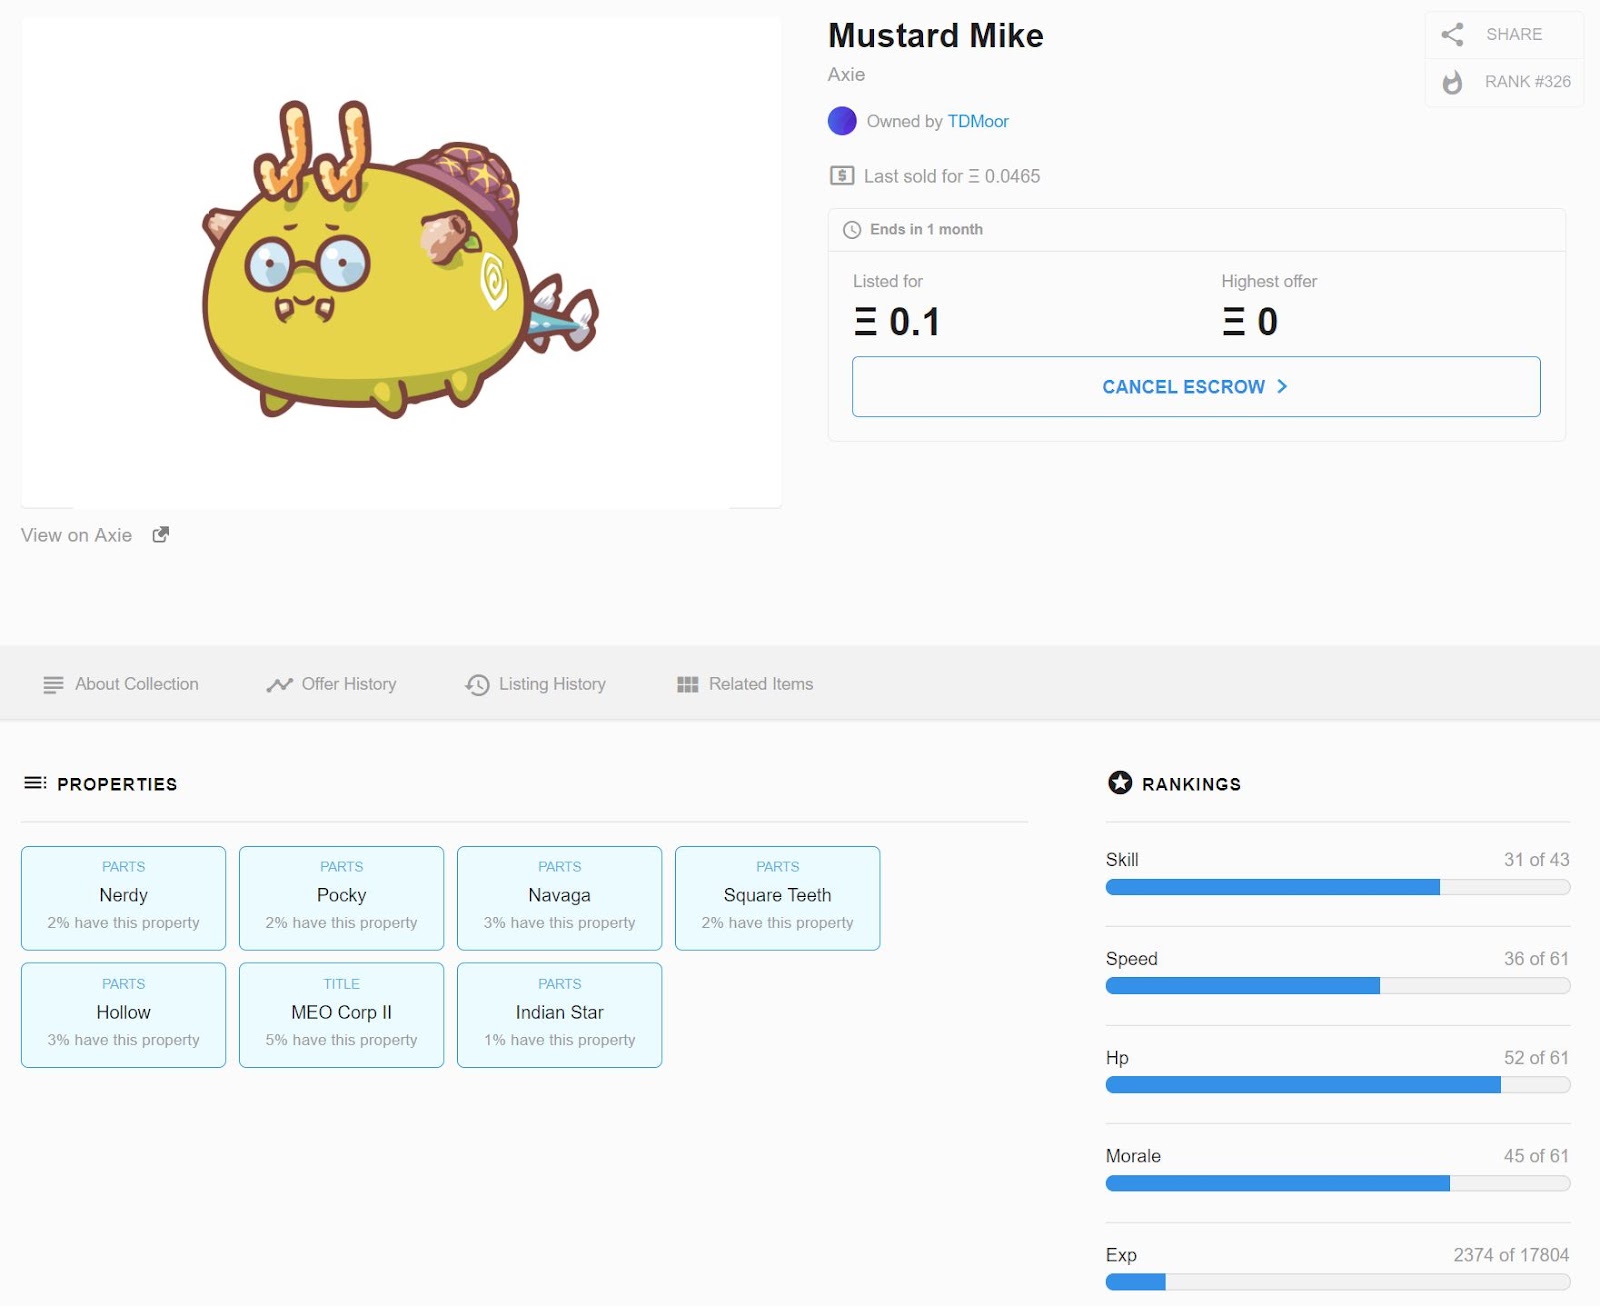Viewport: 1600px width, 1306px height.
Task: Click the View on Axie link
Action: 76,535
